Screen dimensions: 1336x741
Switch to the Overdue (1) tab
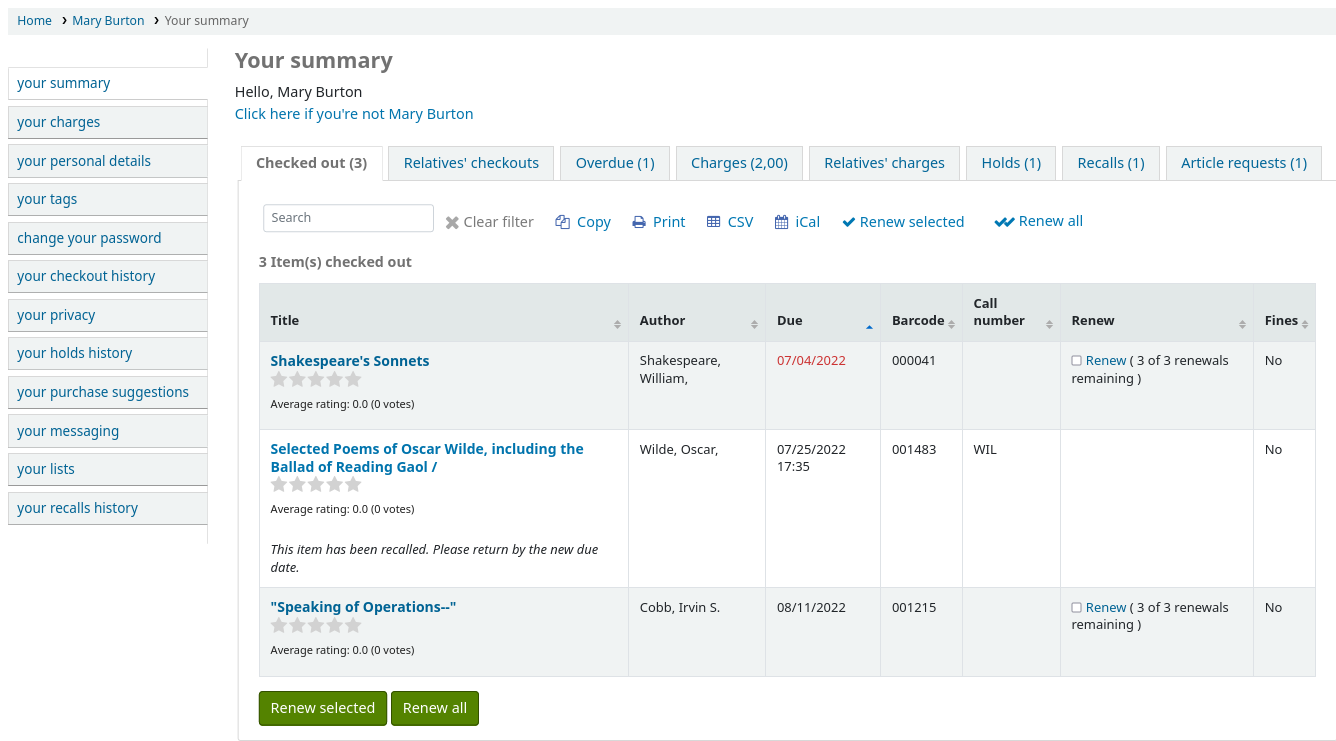tap(614, 162)
